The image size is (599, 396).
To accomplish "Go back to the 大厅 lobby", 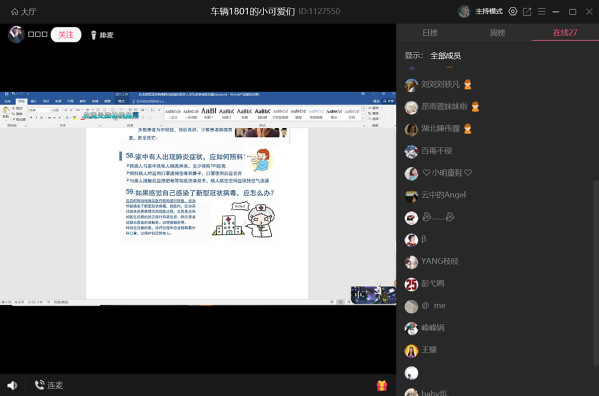I will click(x=23, y=11).
